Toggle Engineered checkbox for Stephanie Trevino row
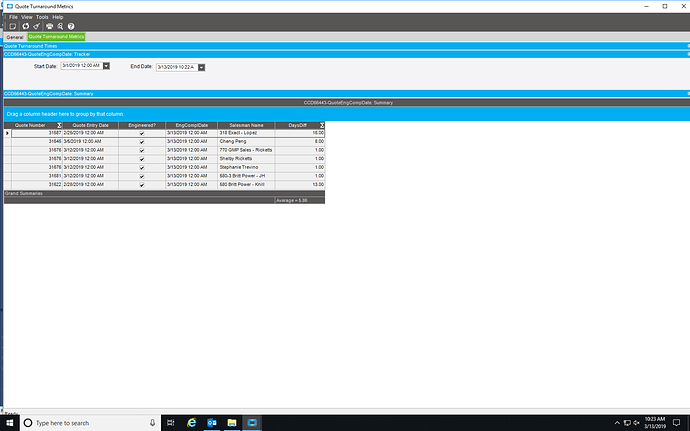 [x=142, y=167]
